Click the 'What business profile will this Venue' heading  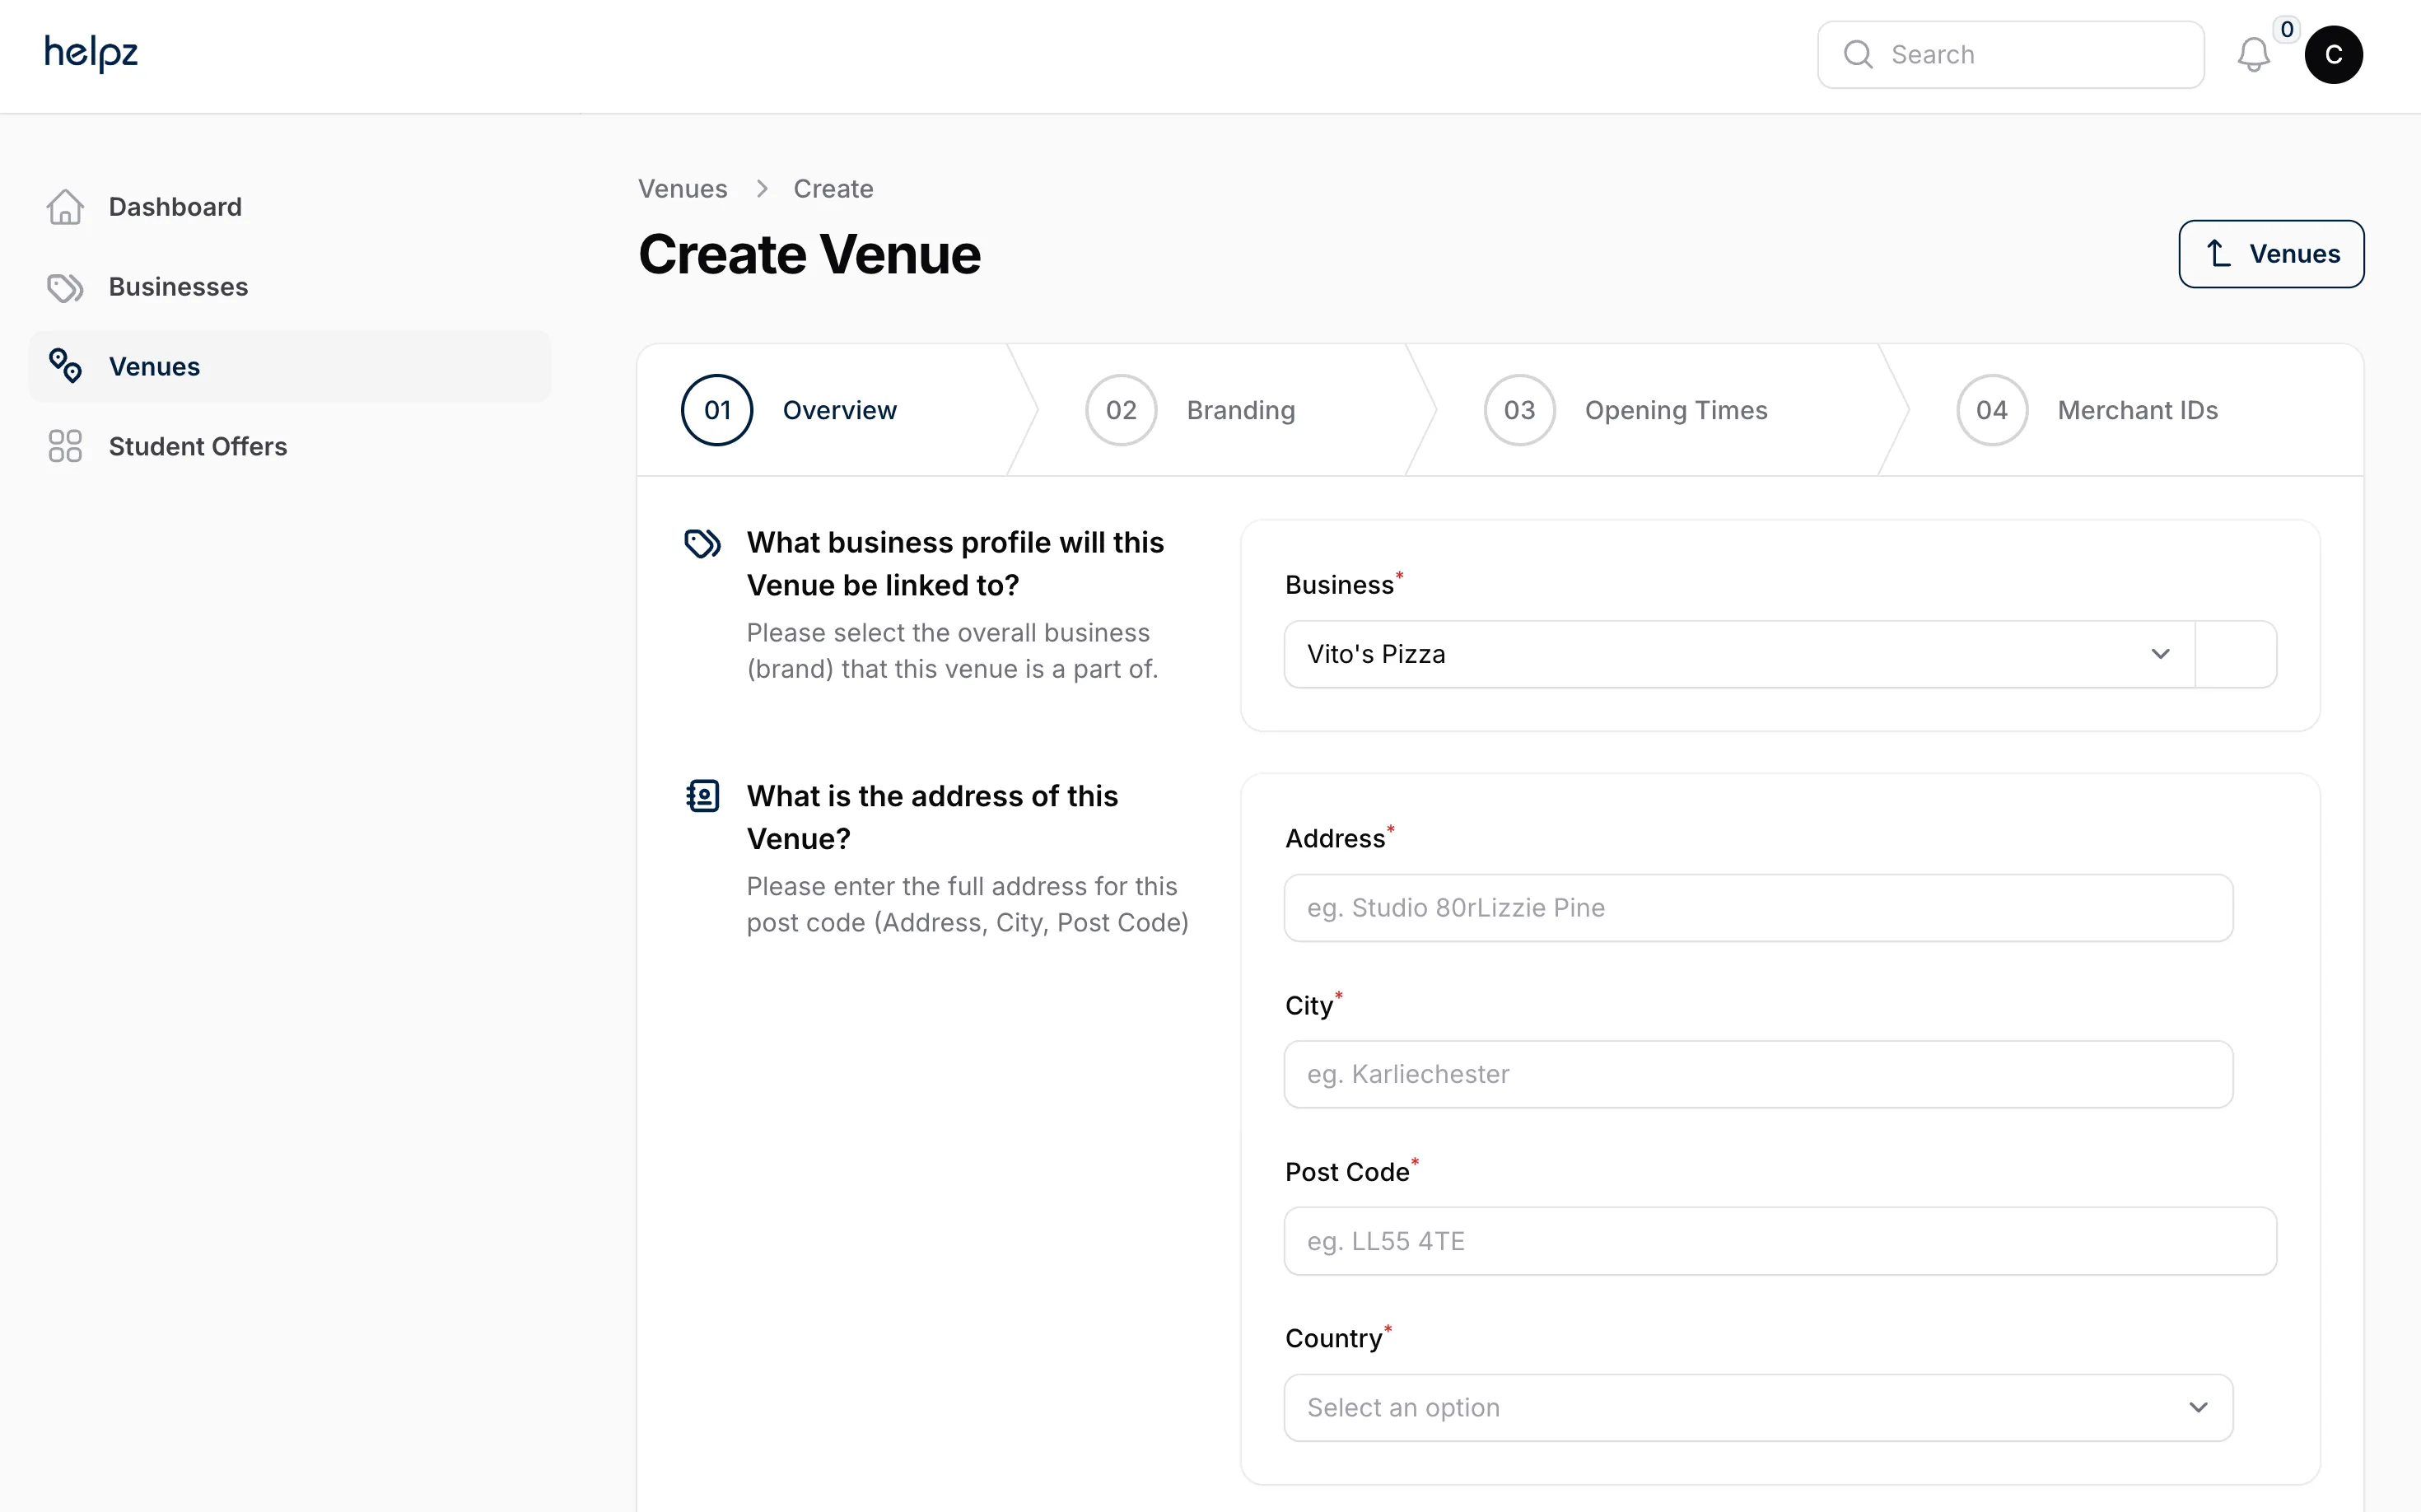[x=955, y=564]
